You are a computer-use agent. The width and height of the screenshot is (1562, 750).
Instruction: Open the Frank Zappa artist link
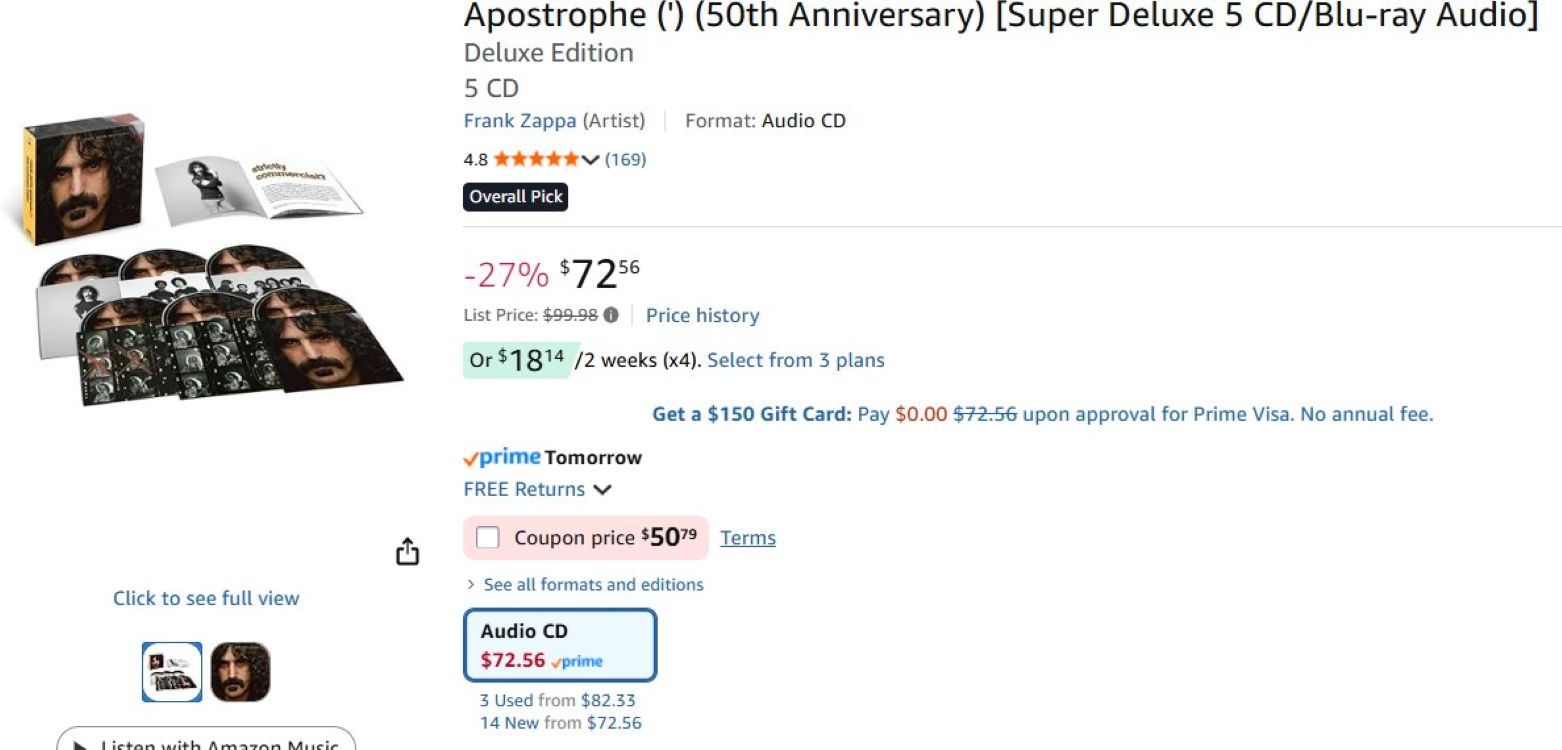[519, 121]
